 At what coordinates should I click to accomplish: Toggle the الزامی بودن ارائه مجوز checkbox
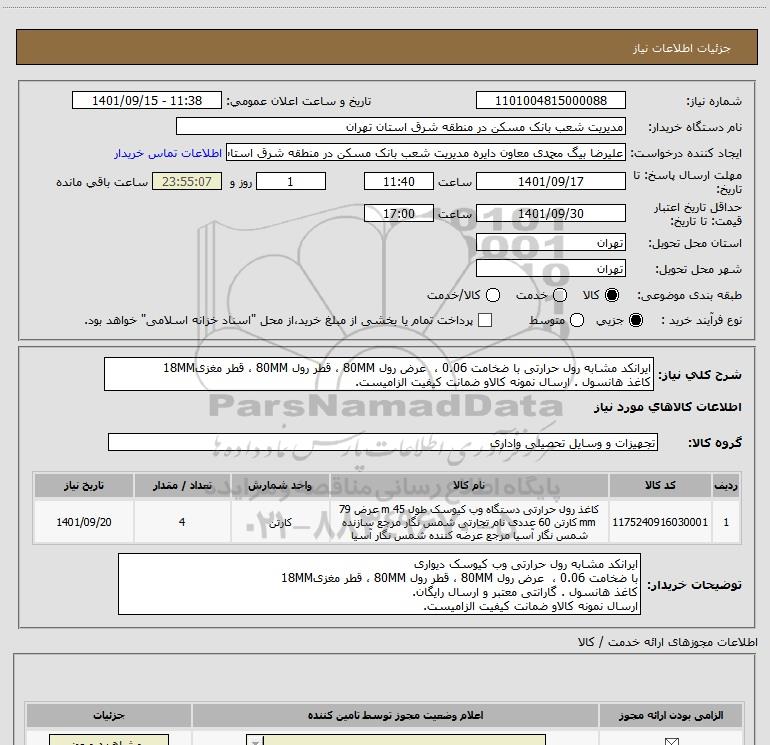(671, 741)
